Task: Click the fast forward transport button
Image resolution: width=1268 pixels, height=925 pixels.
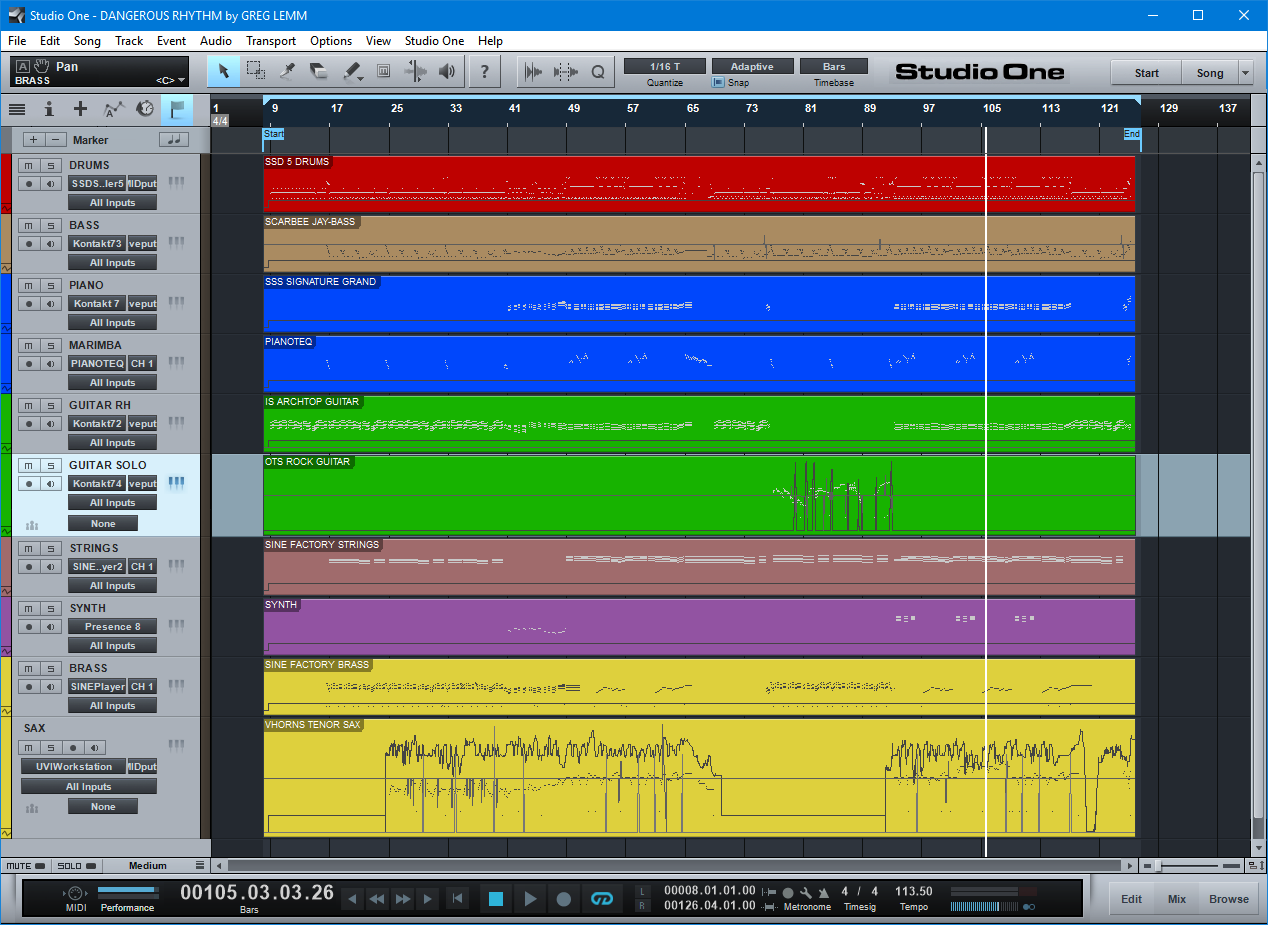Action: 403,899
